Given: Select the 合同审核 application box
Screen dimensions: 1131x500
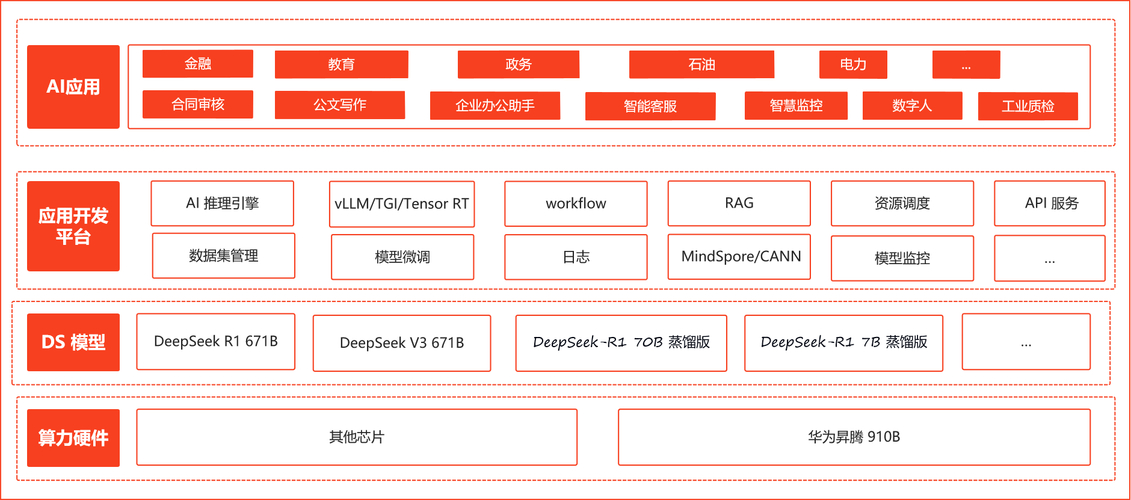Looking at the screenshot, I should 197,104.
